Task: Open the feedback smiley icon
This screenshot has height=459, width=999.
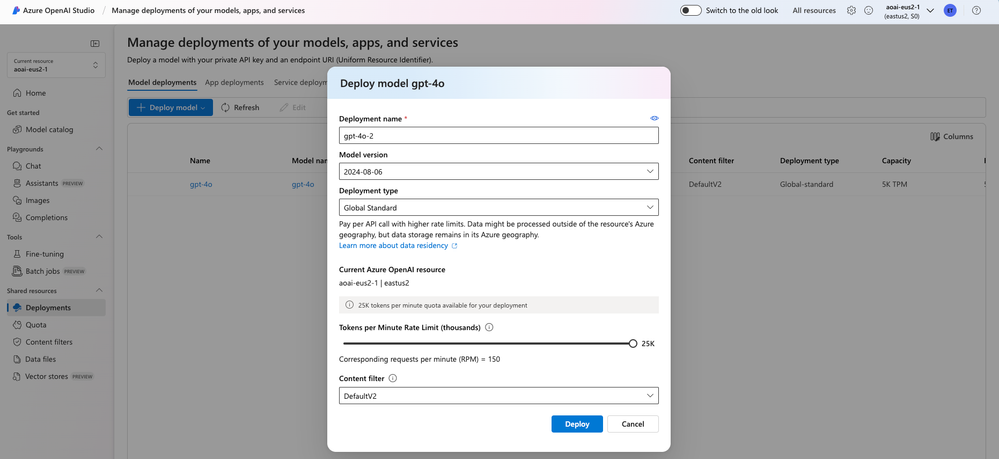Action: [868, 11]
